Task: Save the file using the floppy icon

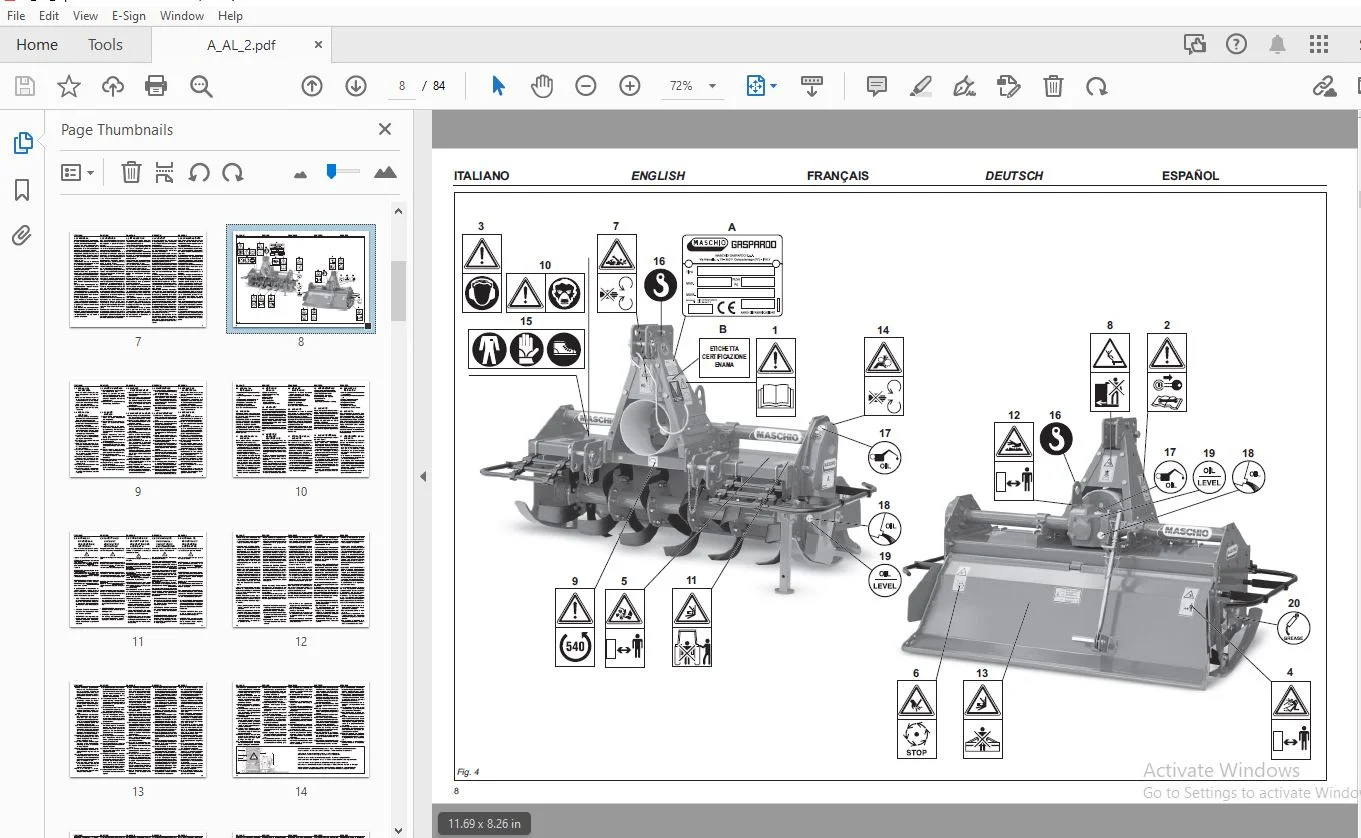Action: point(24,87)
